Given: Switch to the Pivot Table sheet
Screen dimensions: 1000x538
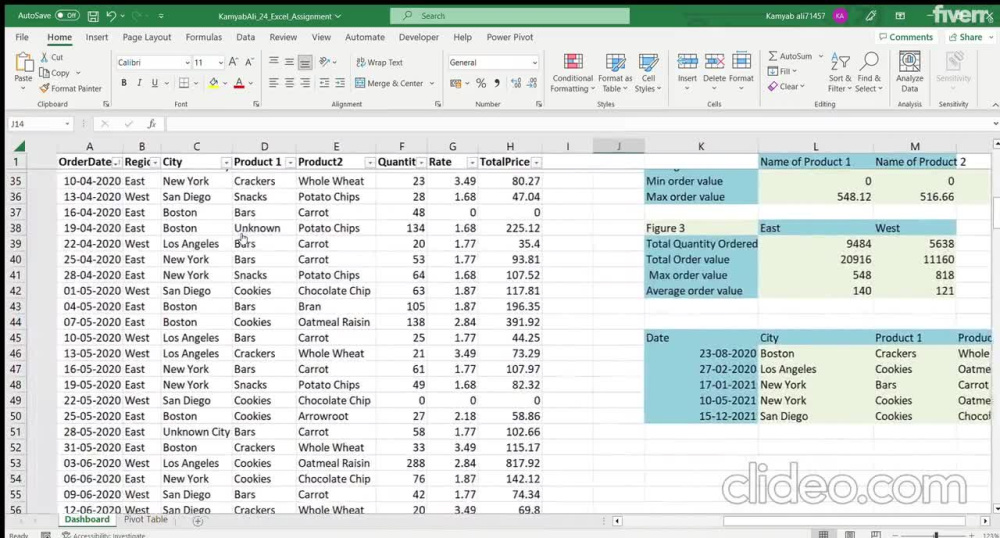Looking at the screenshot, I should [145, 520].
